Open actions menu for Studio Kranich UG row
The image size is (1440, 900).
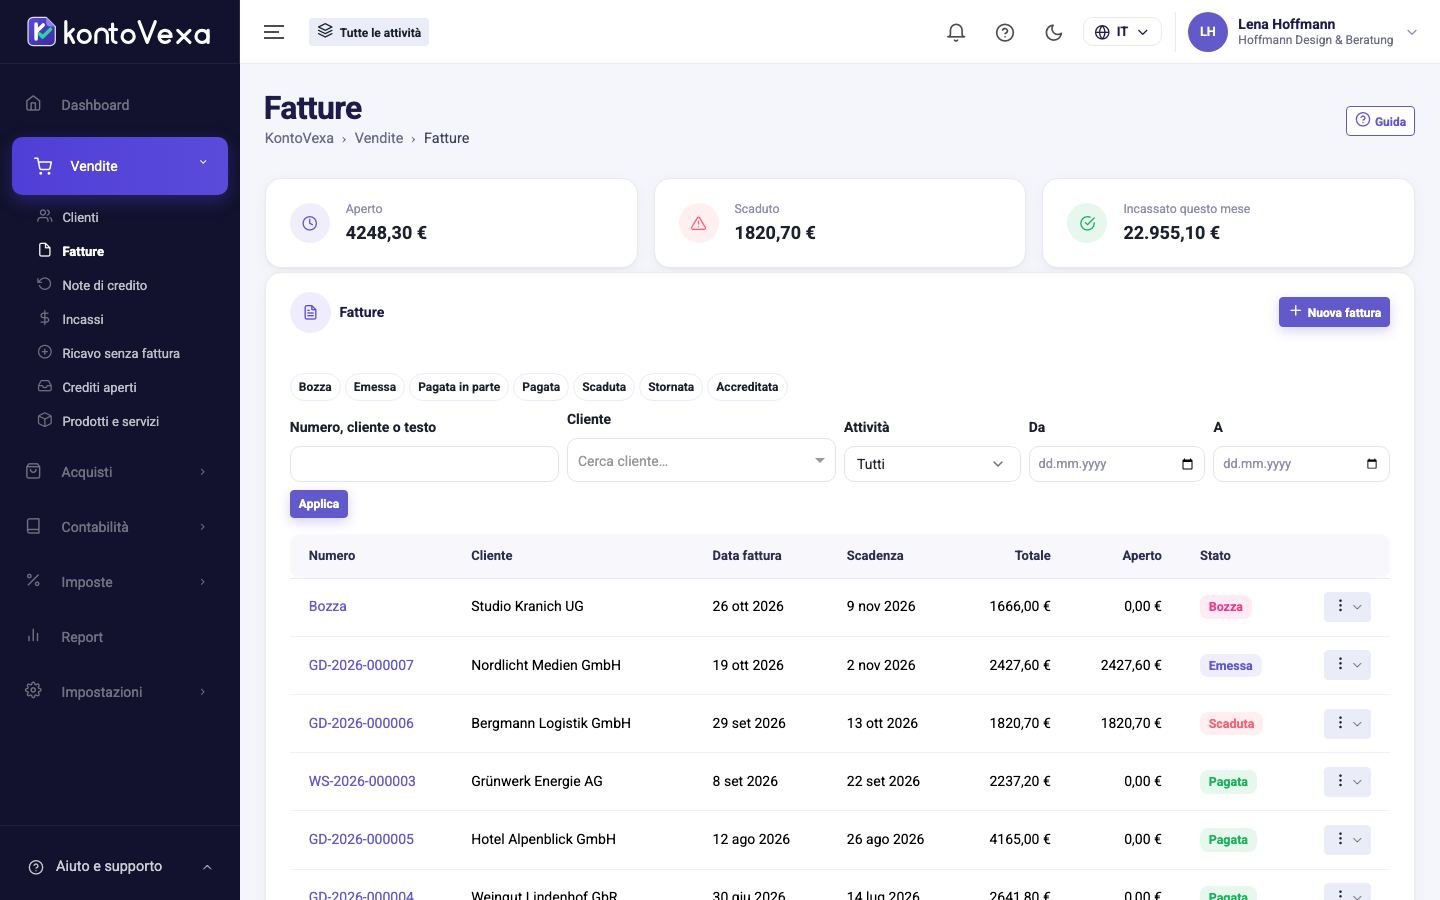(1347, 607)
